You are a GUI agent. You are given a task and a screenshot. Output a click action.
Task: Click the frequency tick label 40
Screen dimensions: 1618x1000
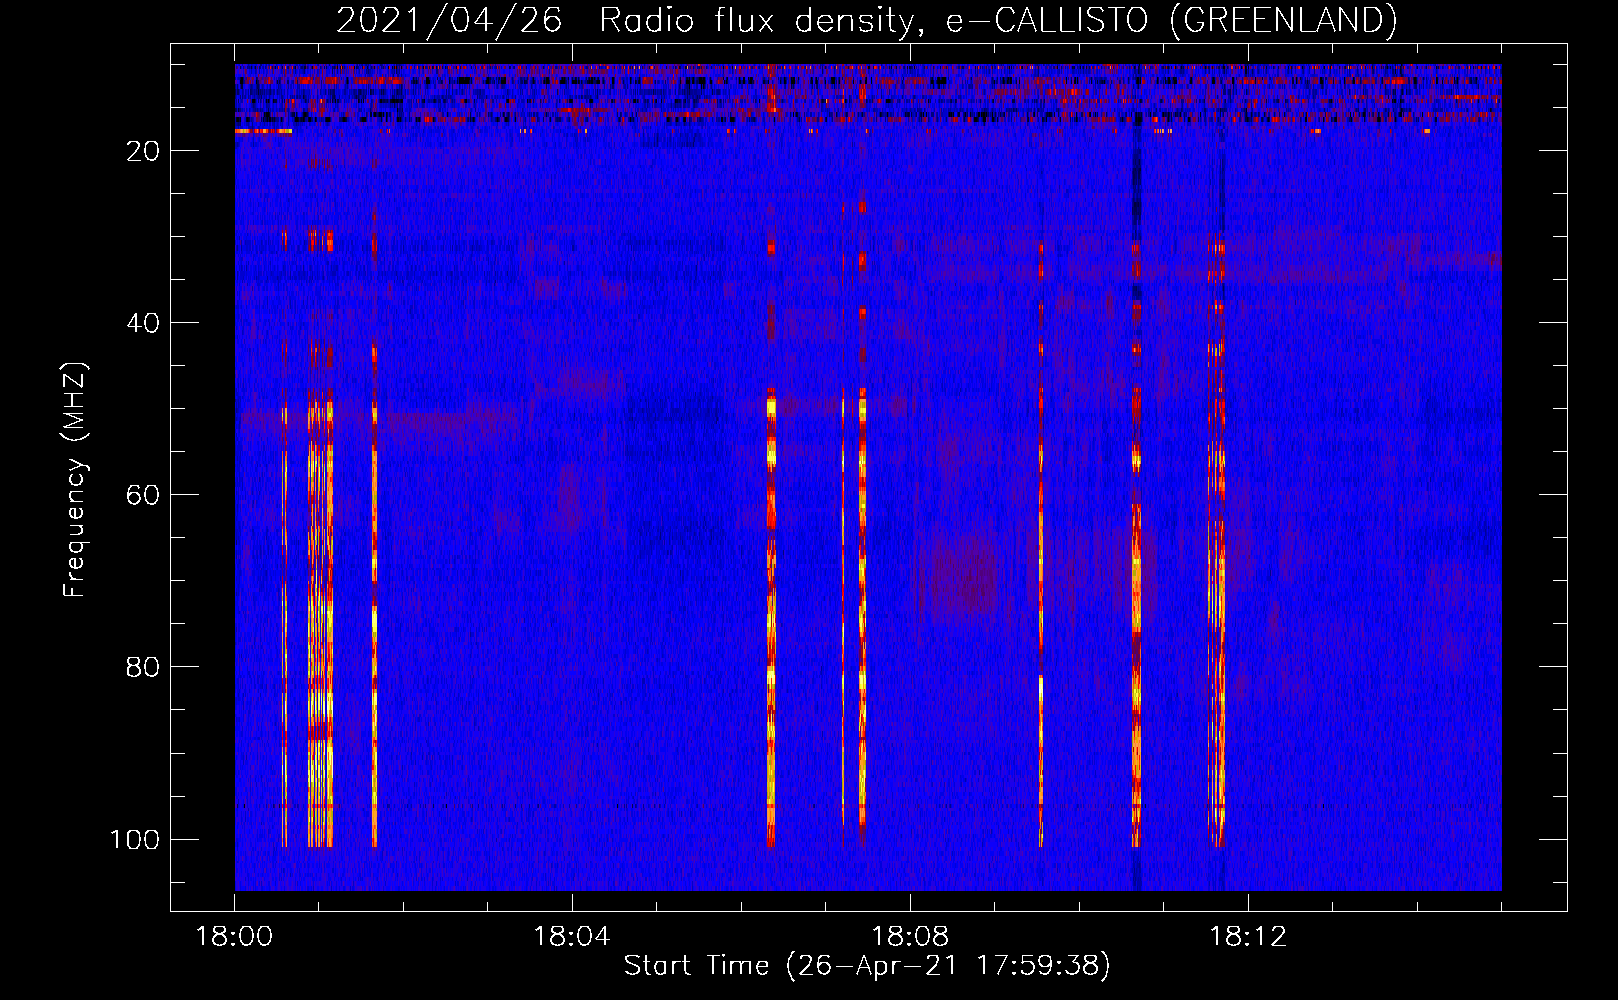tap(143, 323)
